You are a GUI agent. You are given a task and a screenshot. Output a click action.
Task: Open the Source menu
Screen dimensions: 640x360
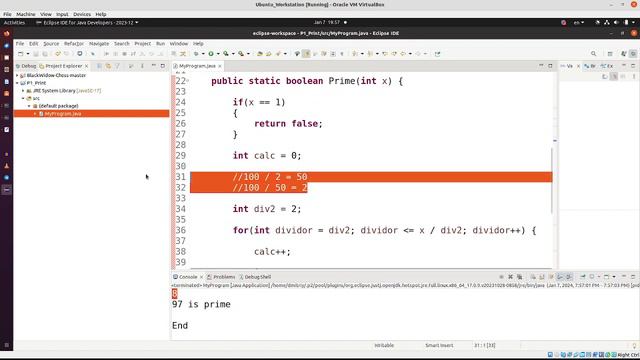[51, 44]
